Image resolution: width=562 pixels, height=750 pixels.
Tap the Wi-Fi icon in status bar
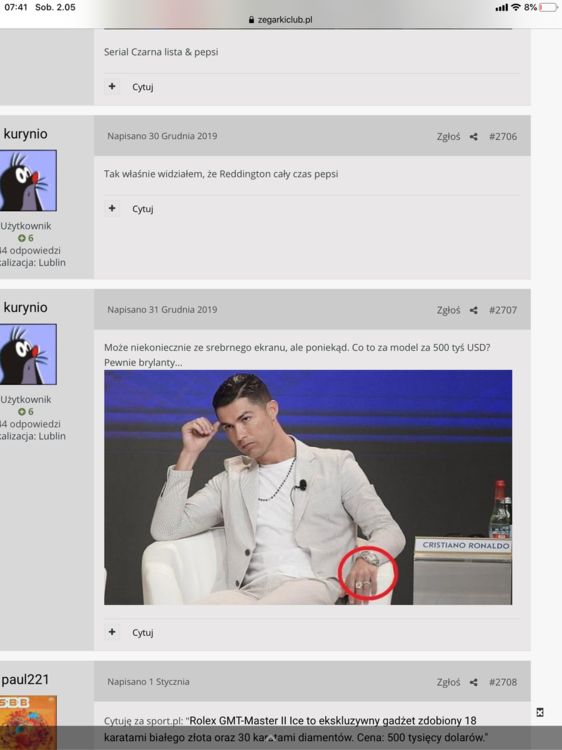[x=516, y=7]
